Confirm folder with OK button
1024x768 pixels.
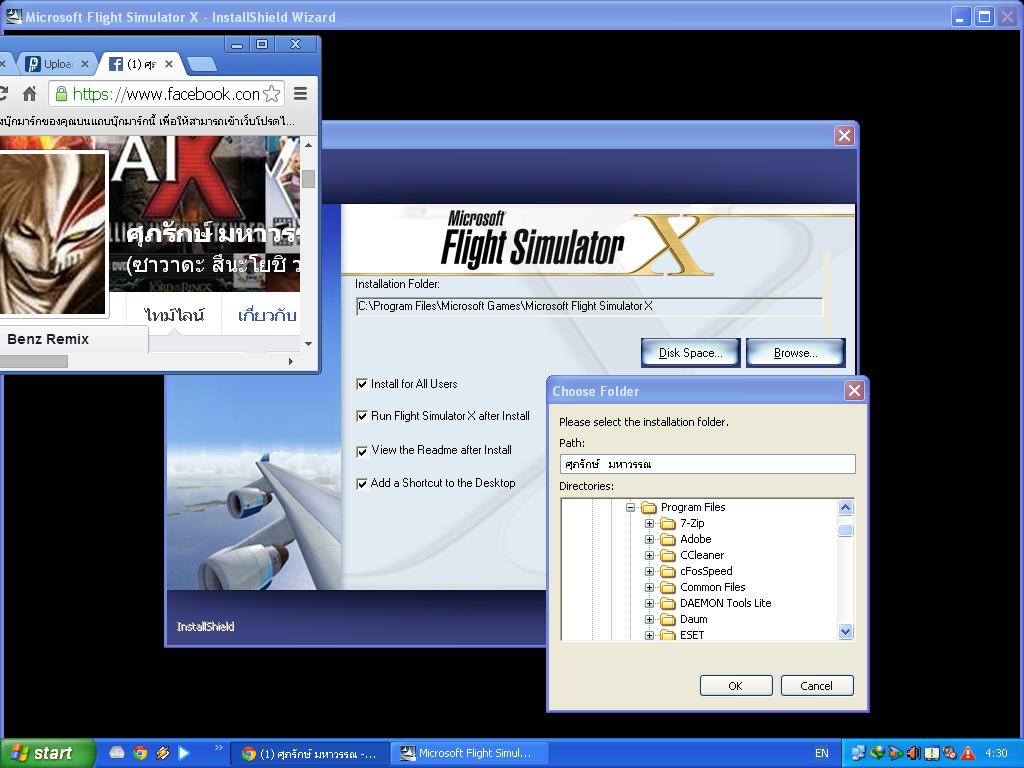pos(735,686)
